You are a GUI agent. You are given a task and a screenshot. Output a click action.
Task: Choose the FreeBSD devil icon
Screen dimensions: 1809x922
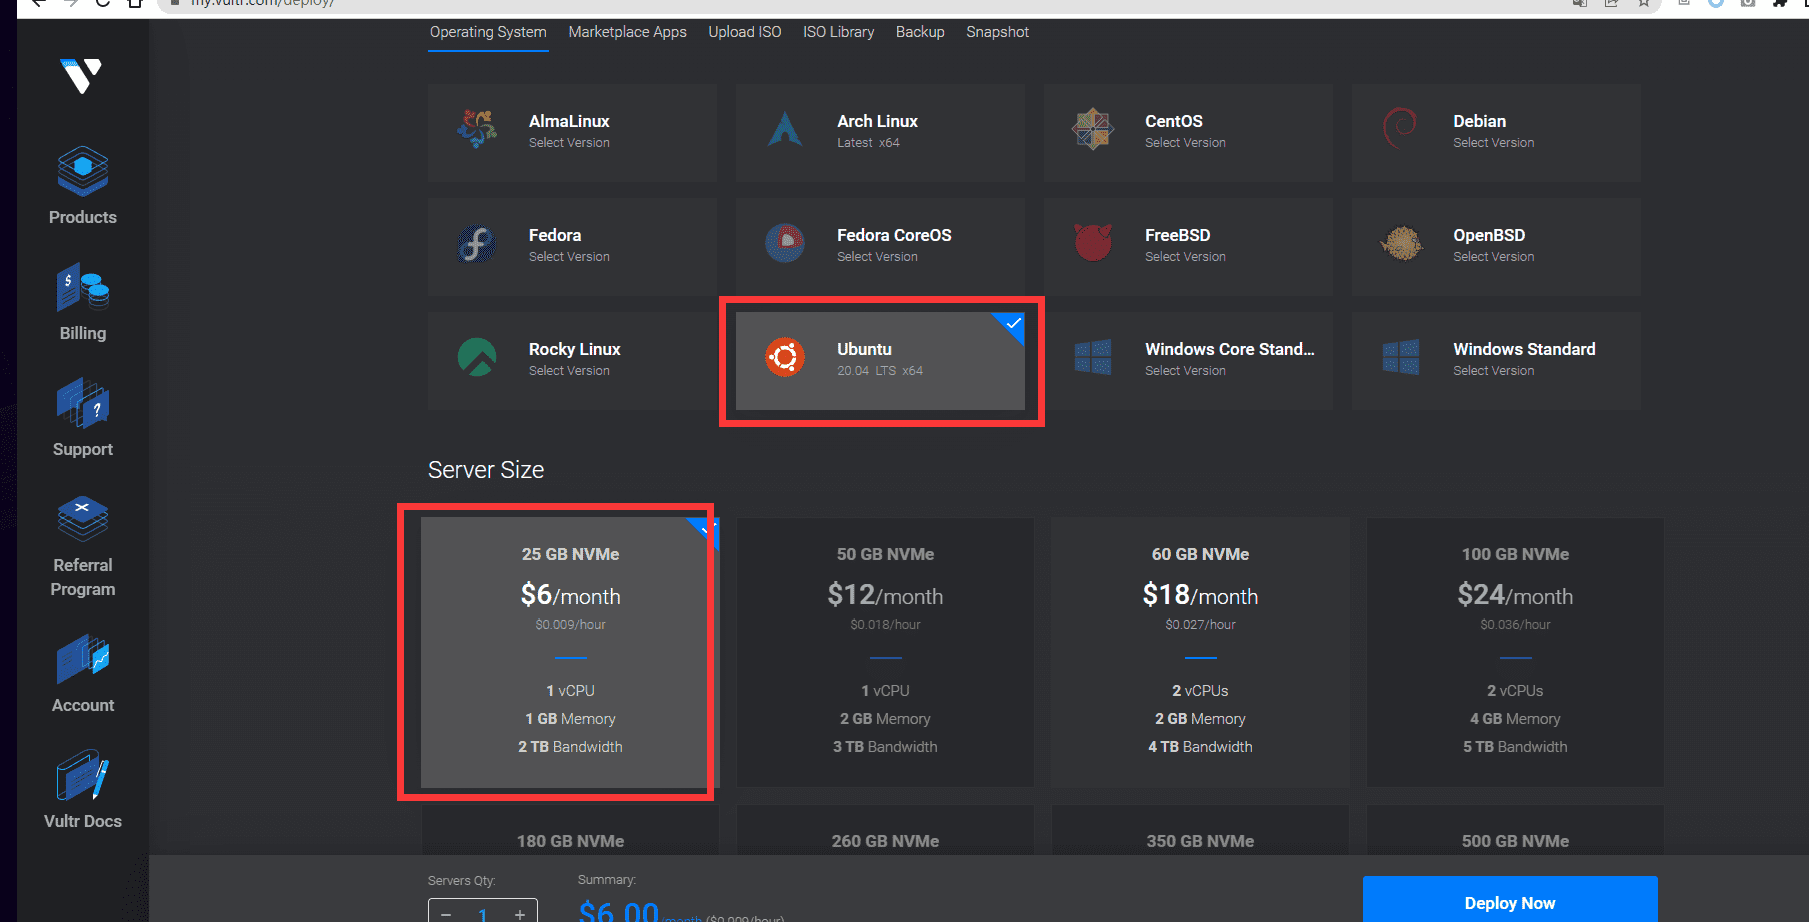(x=1093, y=243)
